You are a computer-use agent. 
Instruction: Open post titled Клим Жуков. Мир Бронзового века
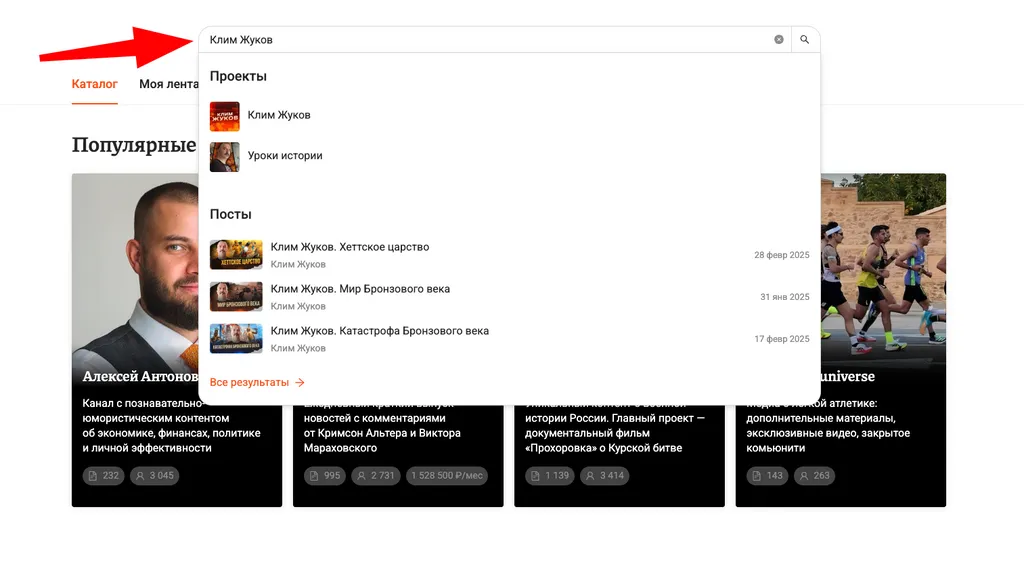coord(360,289)
